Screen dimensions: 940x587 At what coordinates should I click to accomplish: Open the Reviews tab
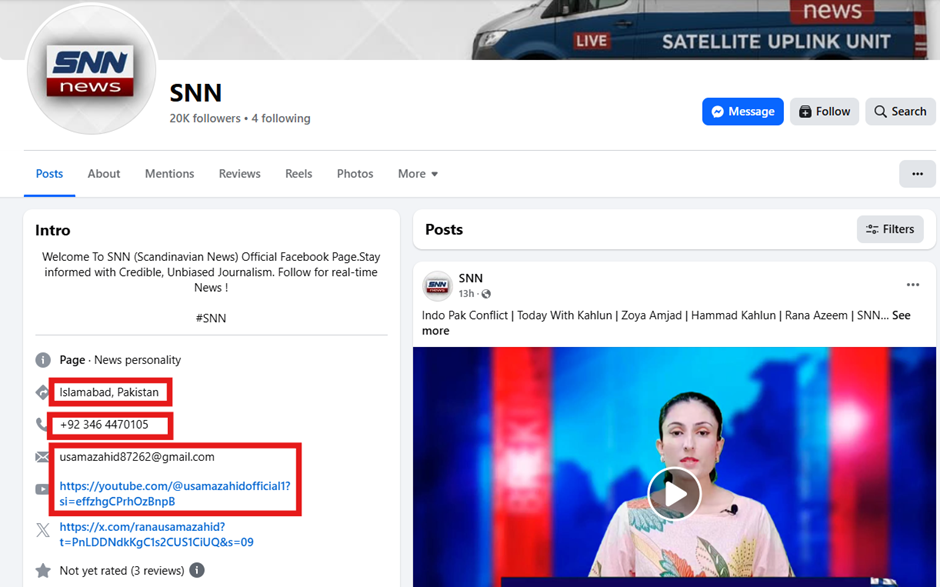(x=239, y=174)
